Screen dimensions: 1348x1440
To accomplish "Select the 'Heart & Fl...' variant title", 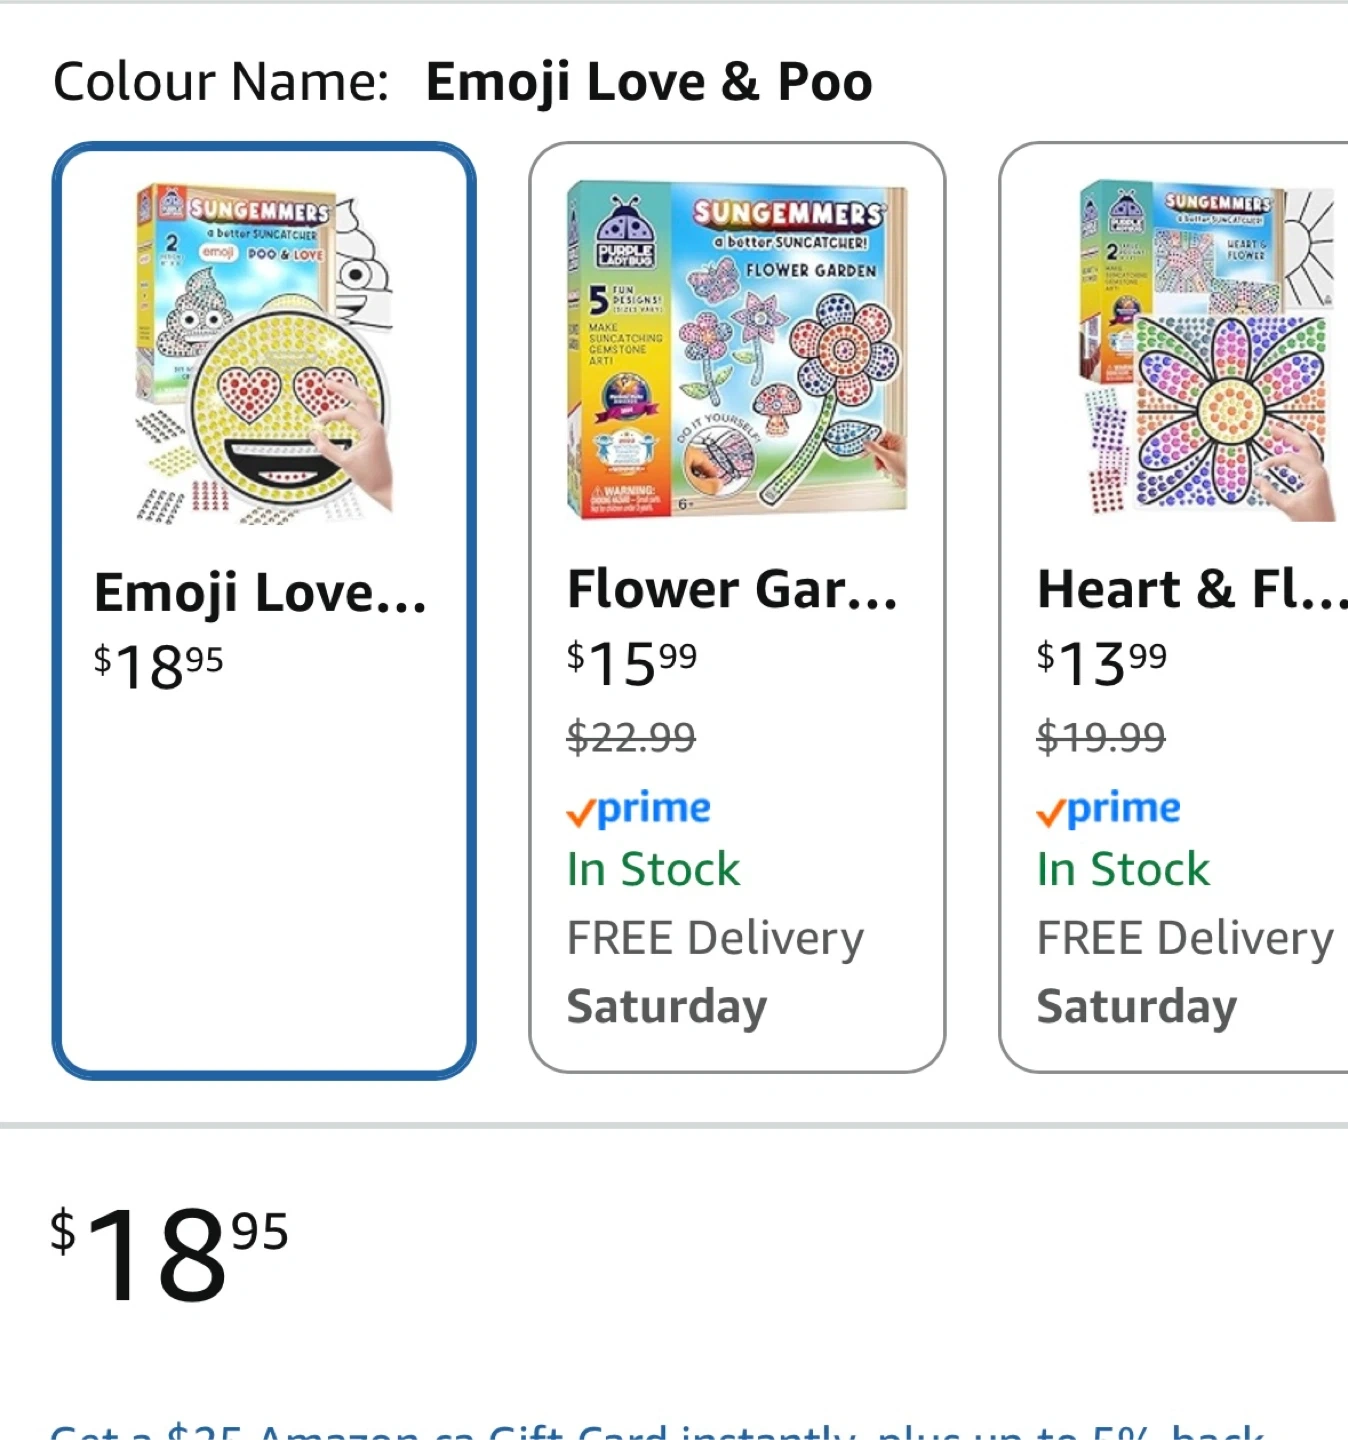I will pos(1190,589).
